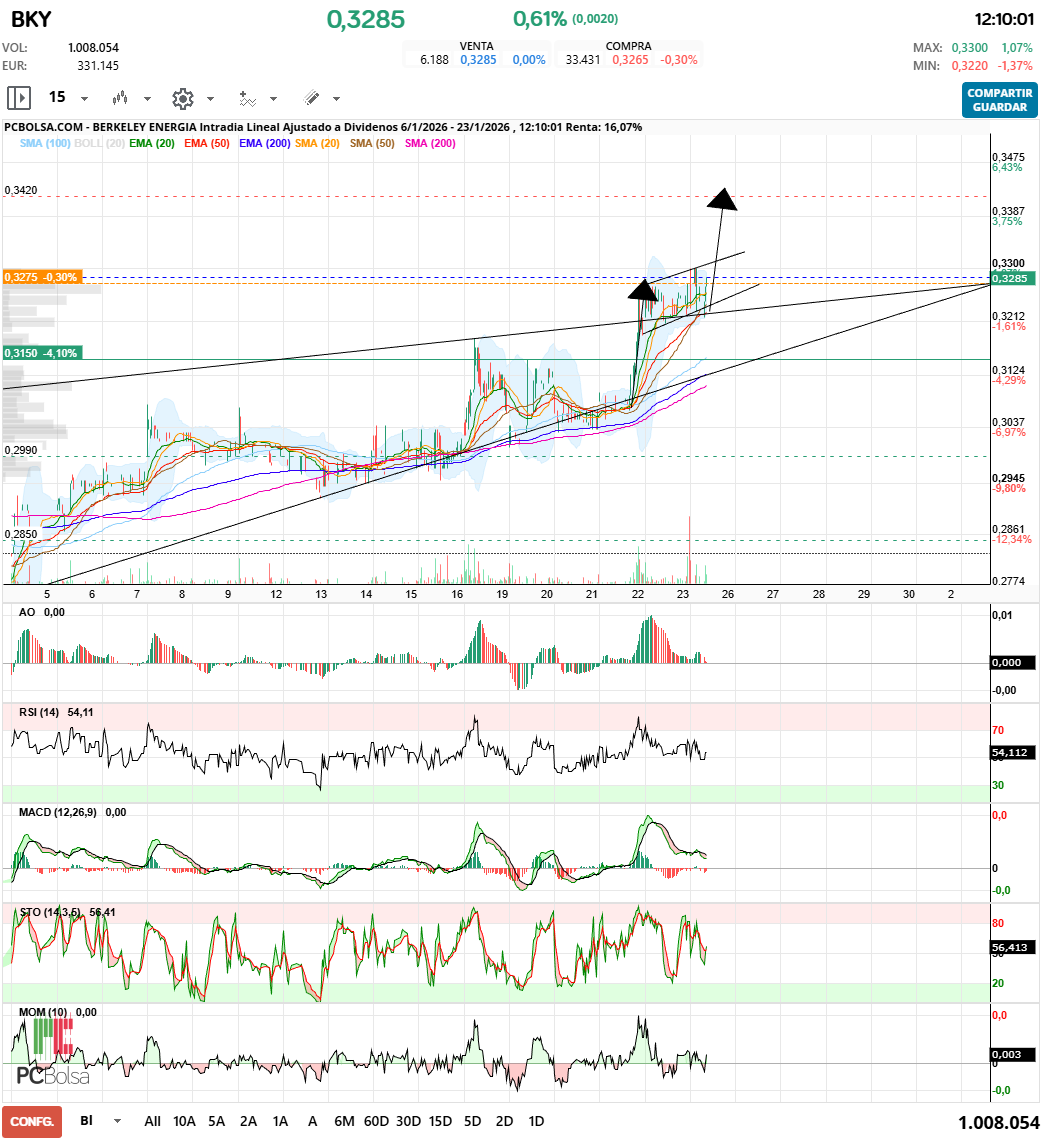Click the STO value tag 56,413
The width and height of the screenshot is (1053, 1143).
pyautogui.click(x=1011, y=948)
